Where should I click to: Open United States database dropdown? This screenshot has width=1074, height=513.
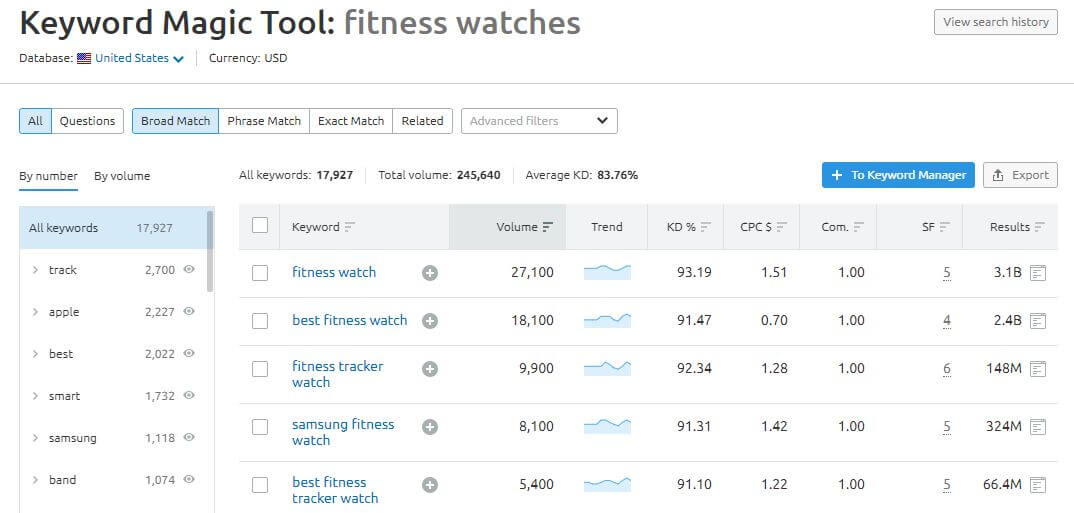point(130,58)
